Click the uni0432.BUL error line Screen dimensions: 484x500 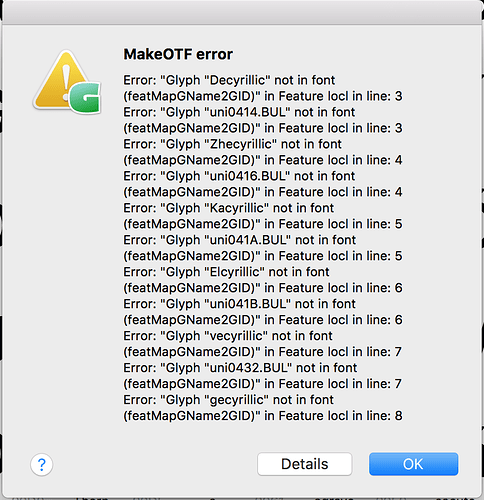(240, 368)
